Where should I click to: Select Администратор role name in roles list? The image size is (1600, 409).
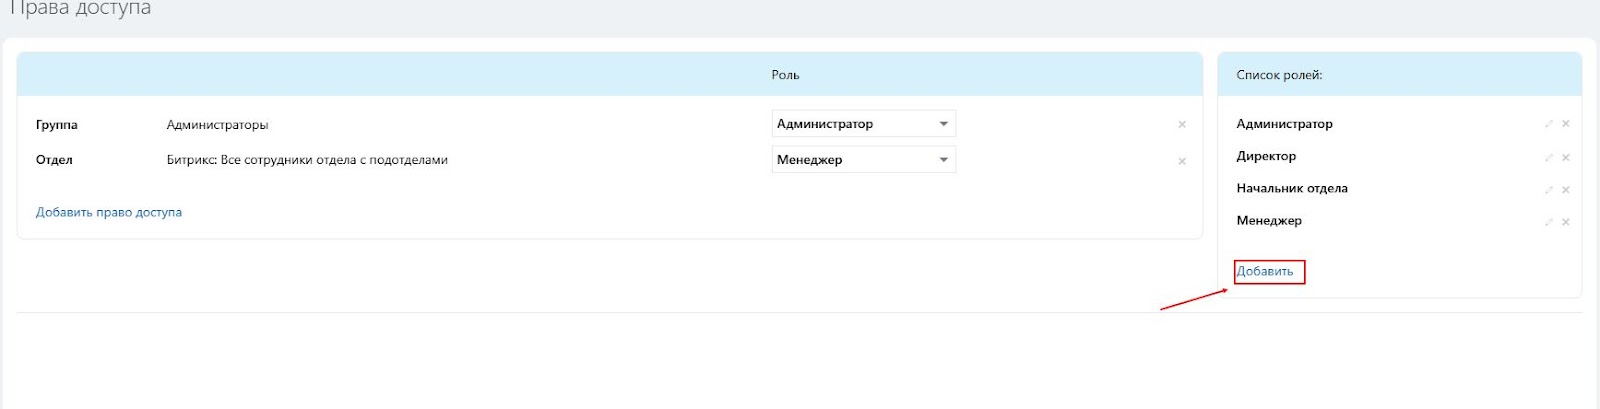[1284, 124]
